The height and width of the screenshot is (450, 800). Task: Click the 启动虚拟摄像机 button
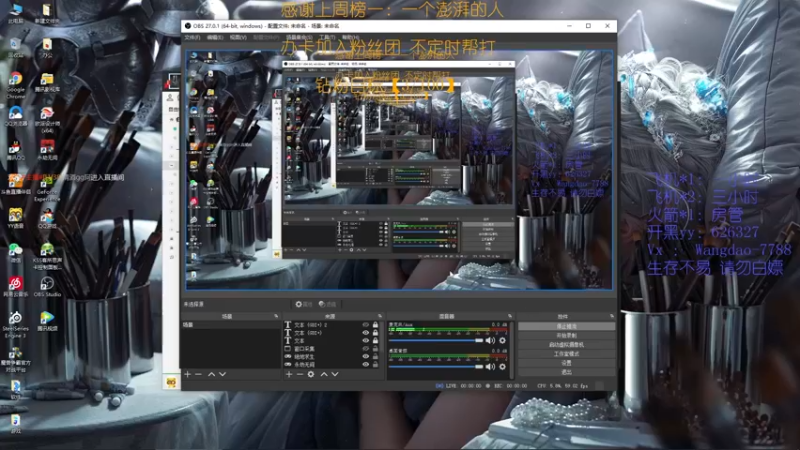tap(566, 344)
